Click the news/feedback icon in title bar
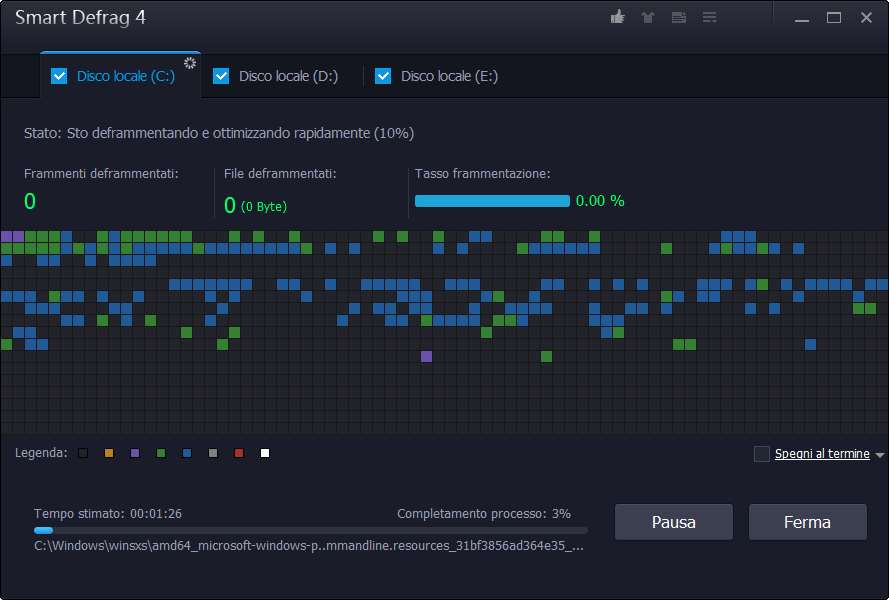 pyautogui.click(x=679, y=18)
